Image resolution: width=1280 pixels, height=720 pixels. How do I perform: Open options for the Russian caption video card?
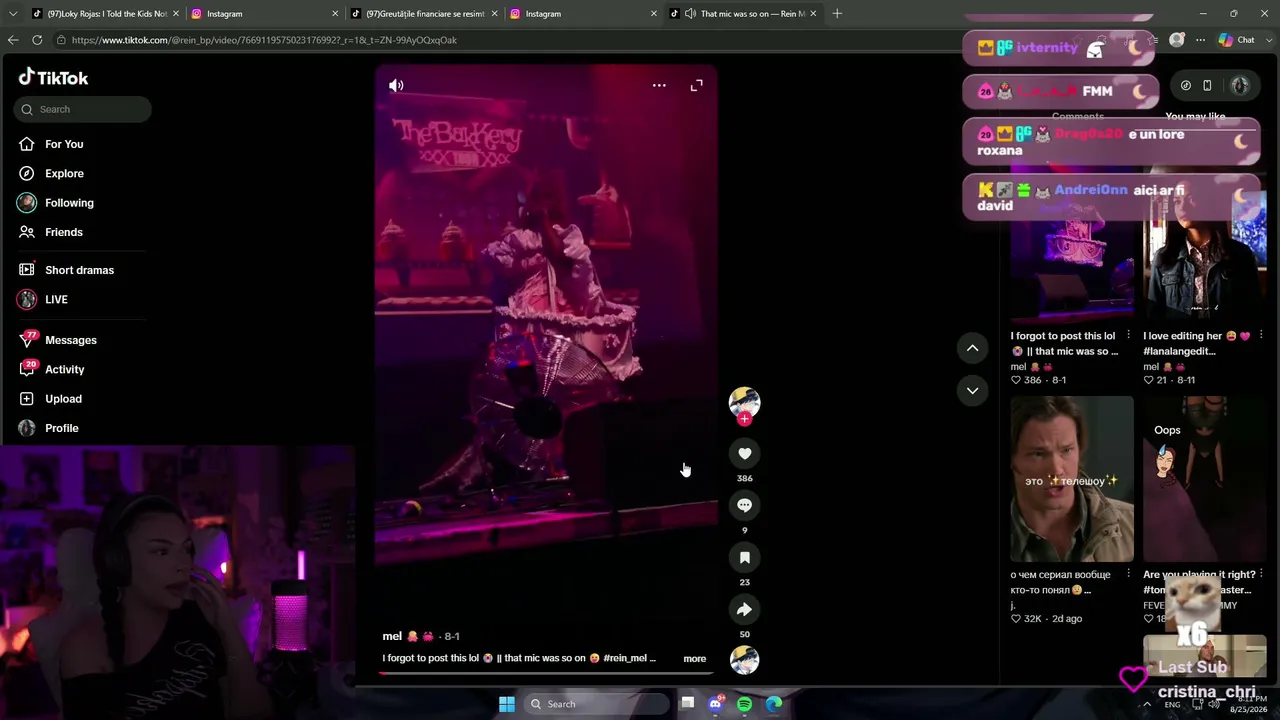[1128, 574]
